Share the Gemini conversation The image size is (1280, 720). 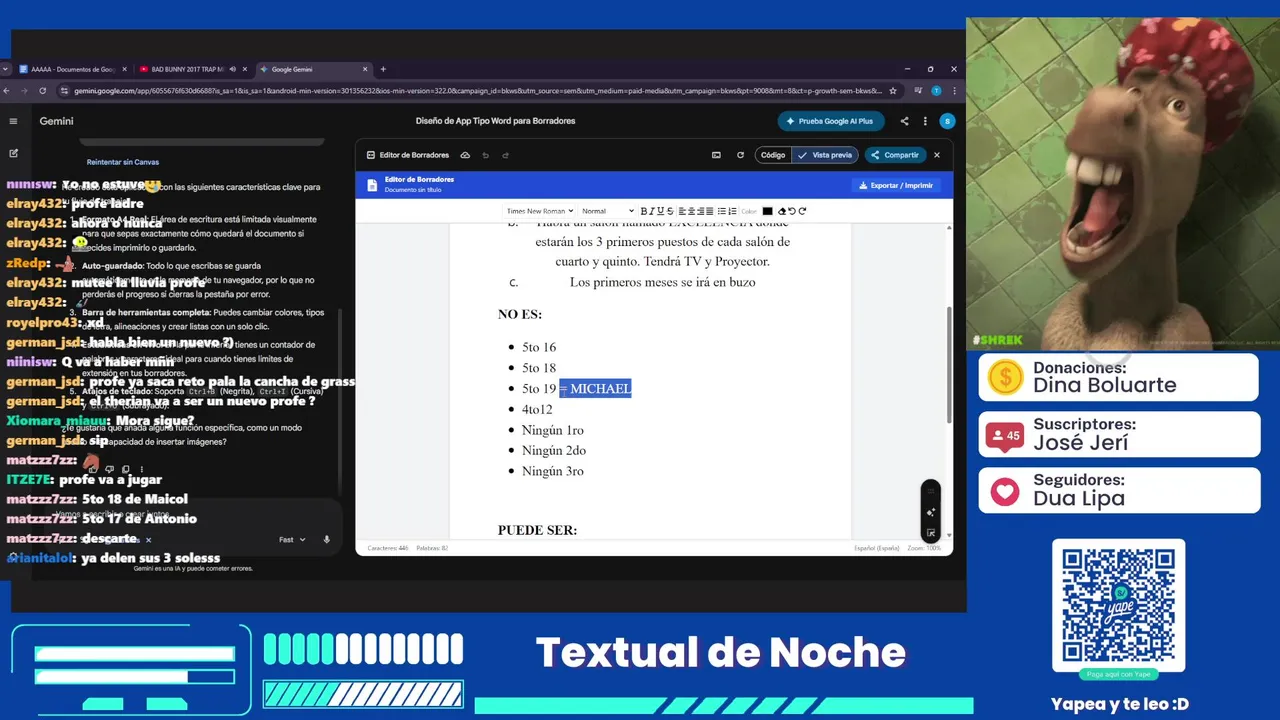[x=904, y=121]
